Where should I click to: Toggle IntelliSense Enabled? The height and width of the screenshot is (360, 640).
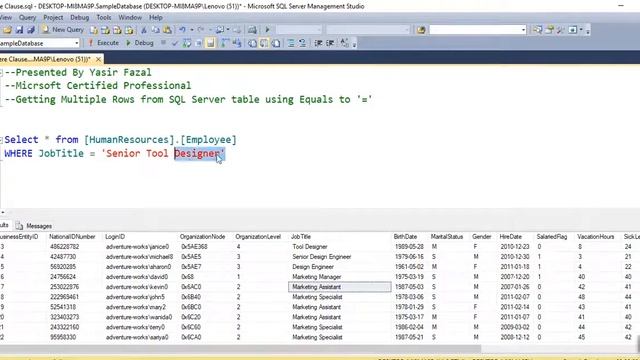(x=210, y=43)
